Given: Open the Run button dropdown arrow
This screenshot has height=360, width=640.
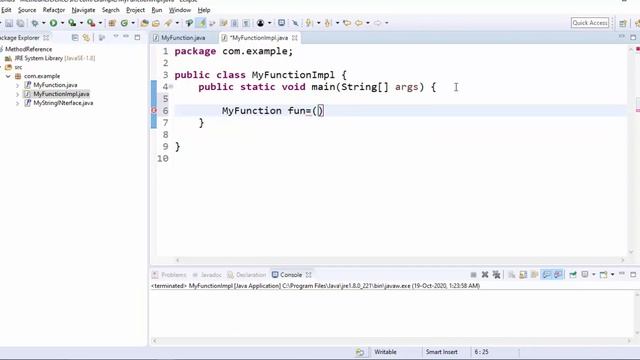Looking at the screenshot, I should tap(62, 23).
